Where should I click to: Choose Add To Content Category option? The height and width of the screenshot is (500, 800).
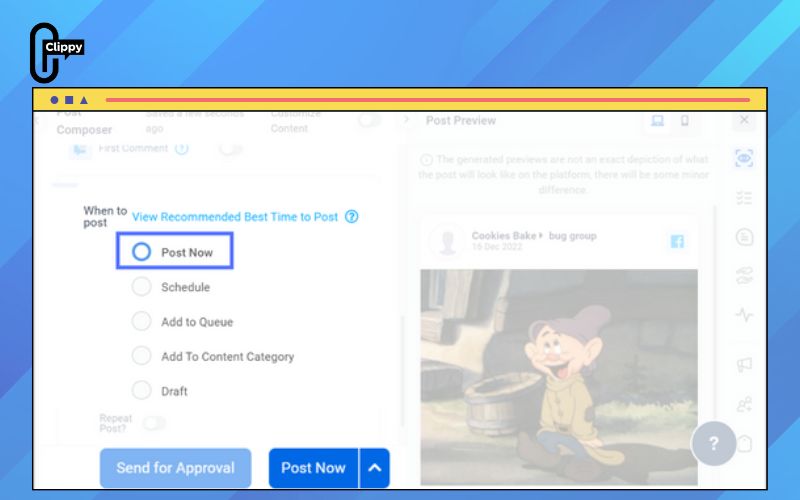[141, 356]
